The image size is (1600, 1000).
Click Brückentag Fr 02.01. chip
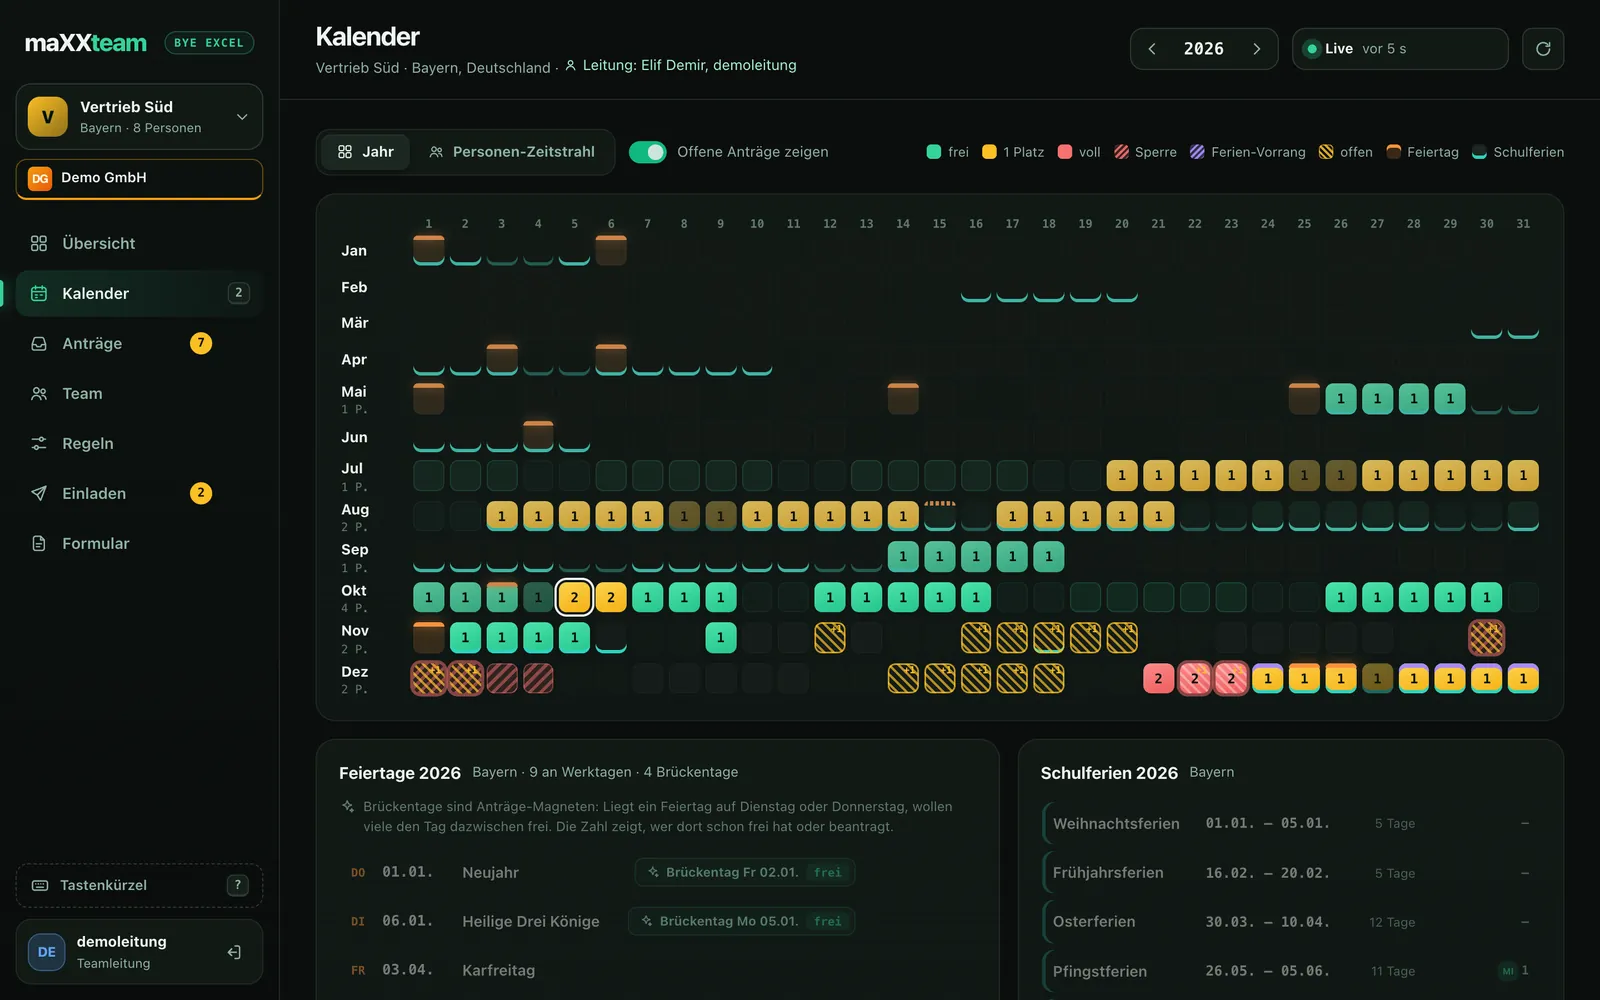coord(745,872)
